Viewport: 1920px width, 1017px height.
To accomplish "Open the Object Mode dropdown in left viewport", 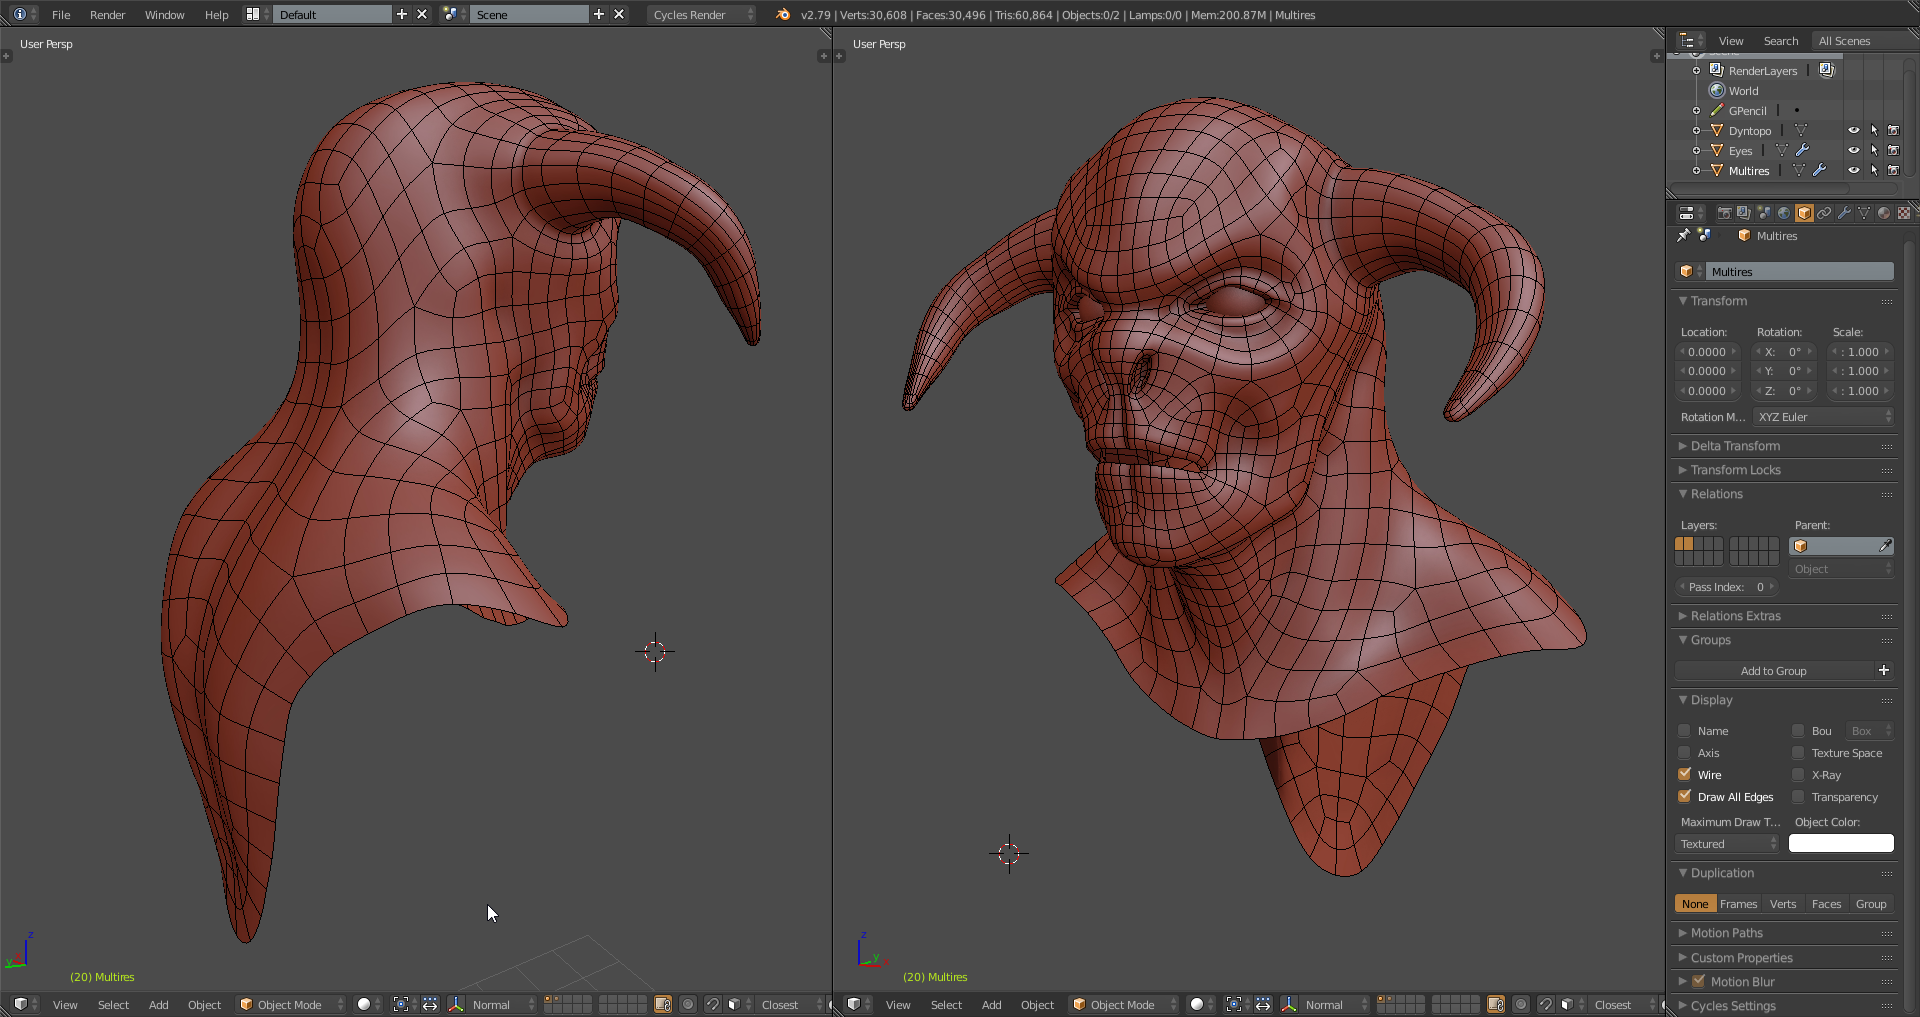I will [x=291, y=1004].
